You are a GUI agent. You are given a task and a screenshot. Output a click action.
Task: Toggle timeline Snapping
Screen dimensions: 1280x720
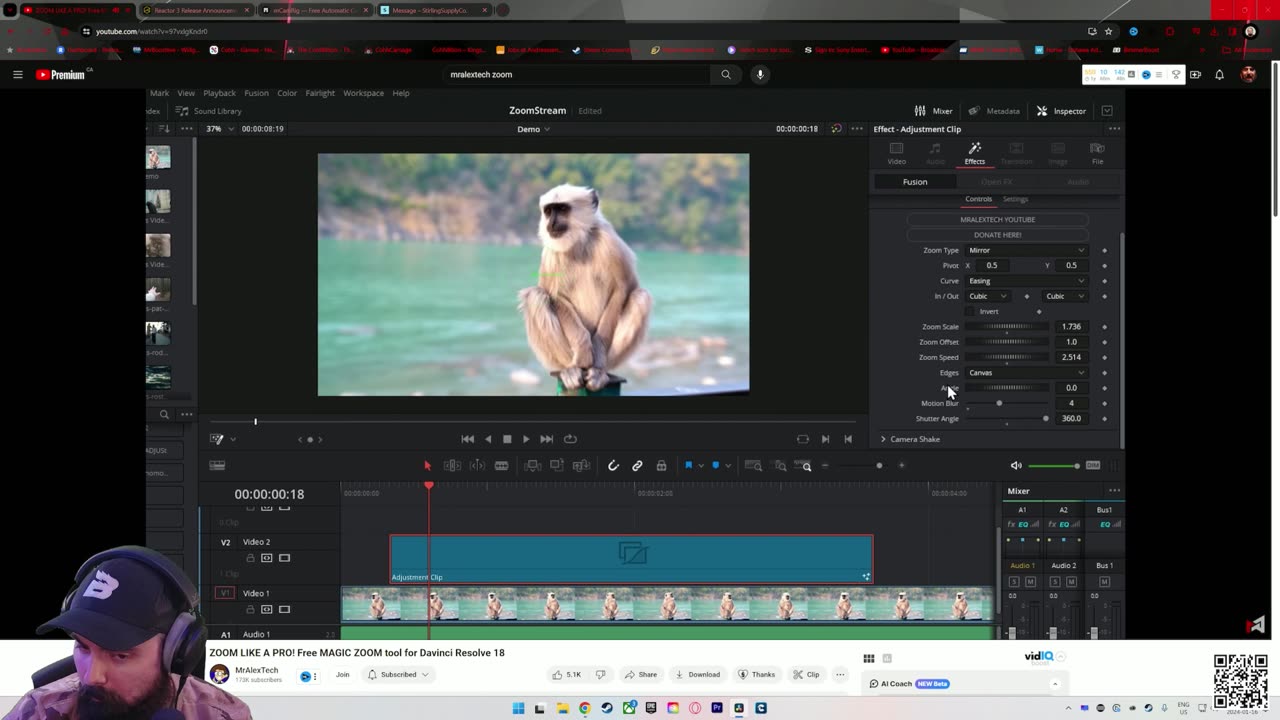point(613,465)
